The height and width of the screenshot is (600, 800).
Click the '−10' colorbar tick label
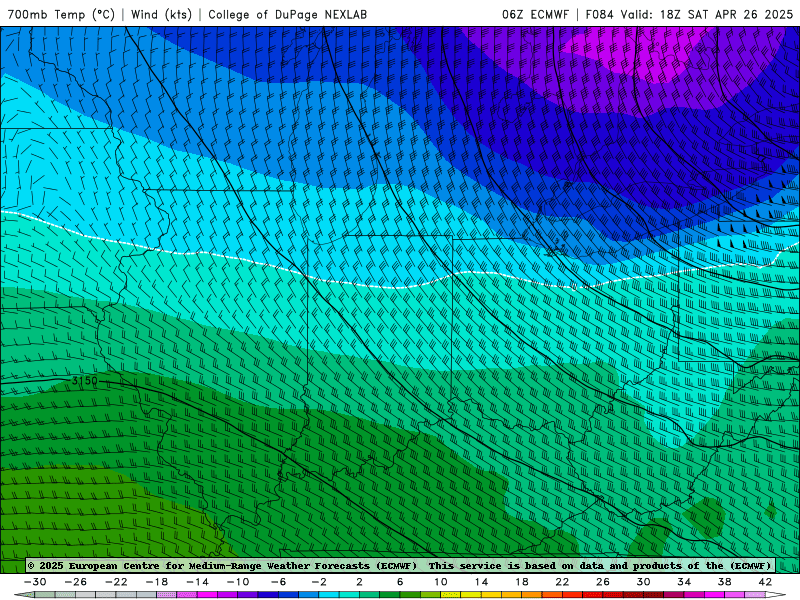point(238,582)
